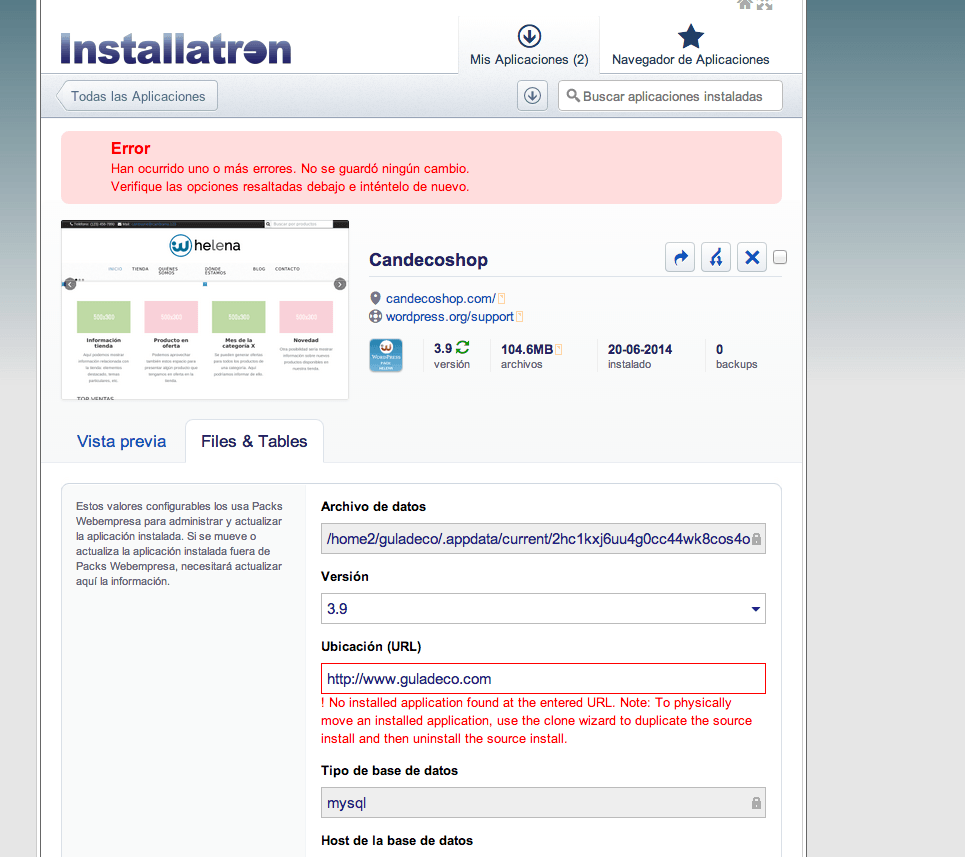Open the Mis Aplicaciones (2) tab

pyautogui.click(x=529, y=46)
